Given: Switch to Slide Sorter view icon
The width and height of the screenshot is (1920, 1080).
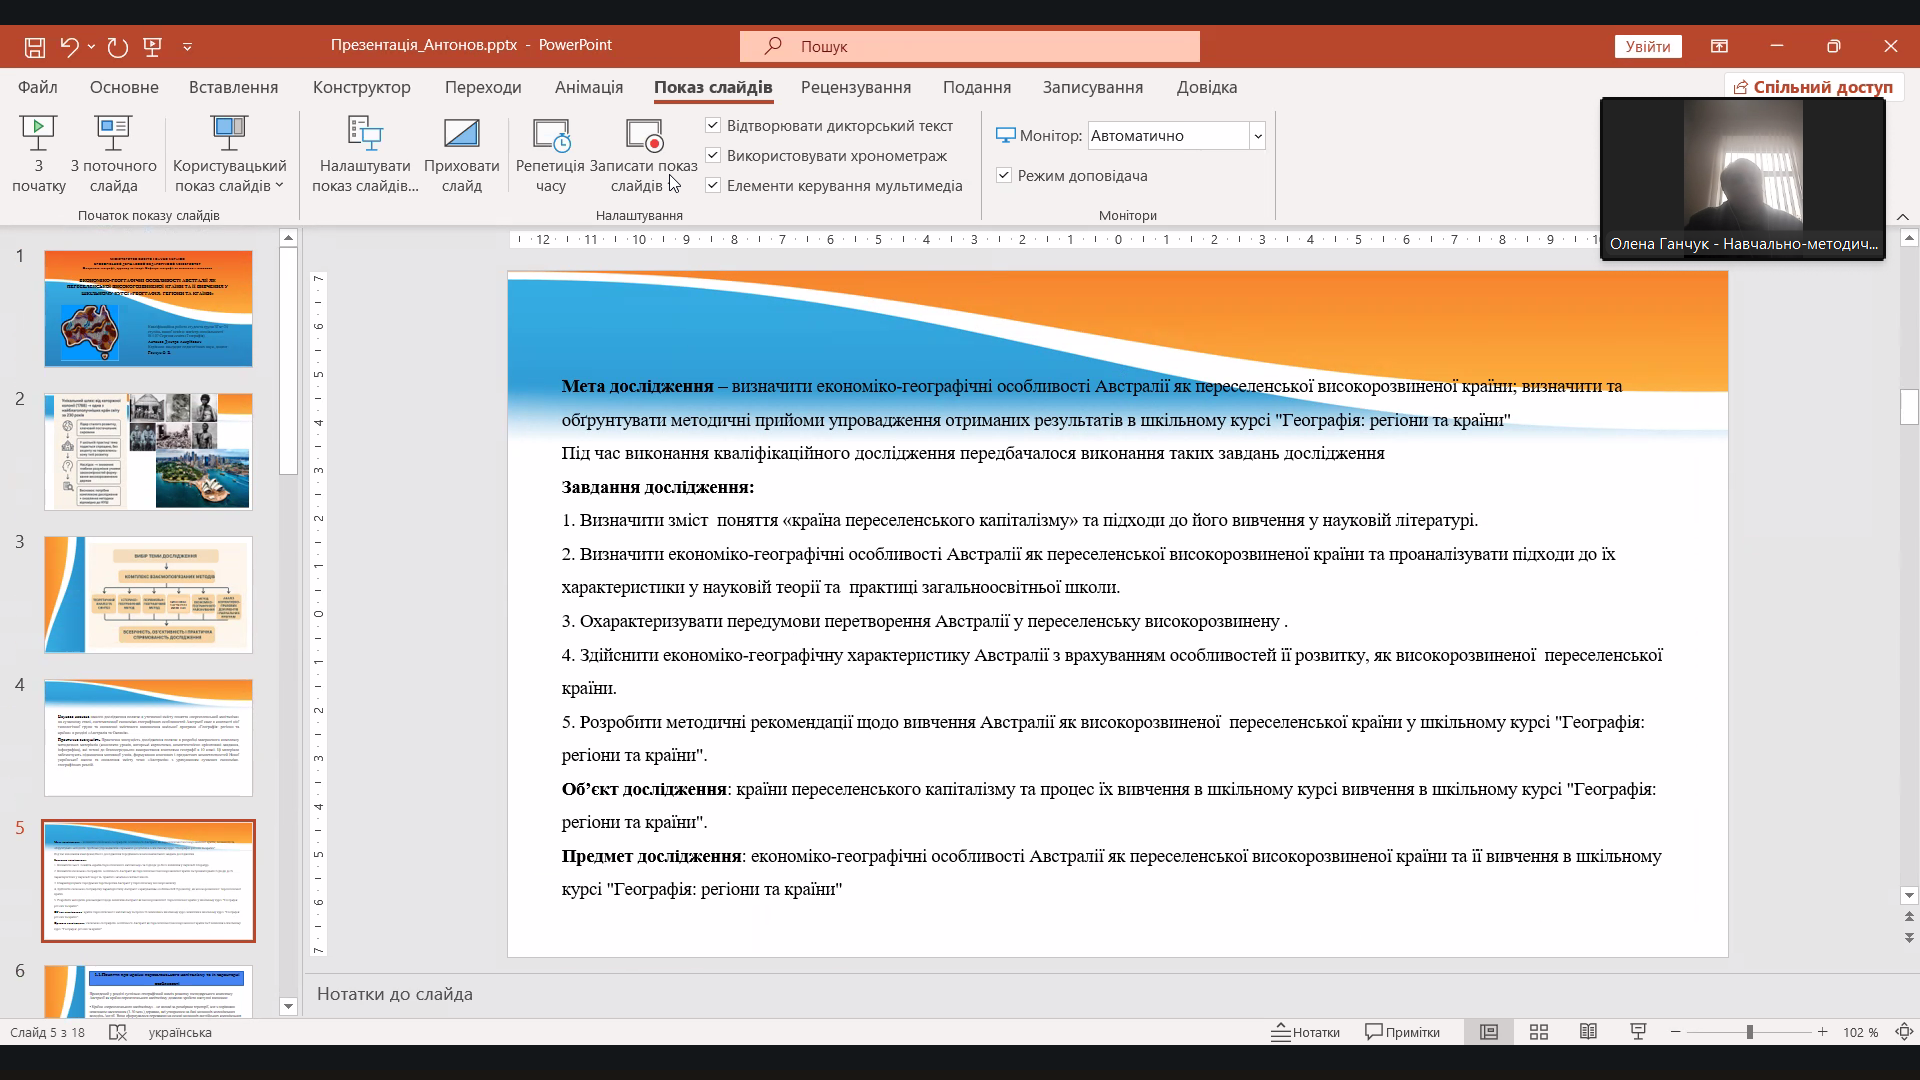Looking at the screenshot, I should 1539,1032.
